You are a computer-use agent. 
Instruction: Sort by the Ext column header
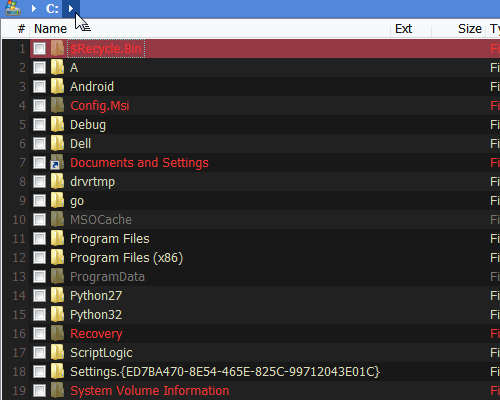[404, 29]
